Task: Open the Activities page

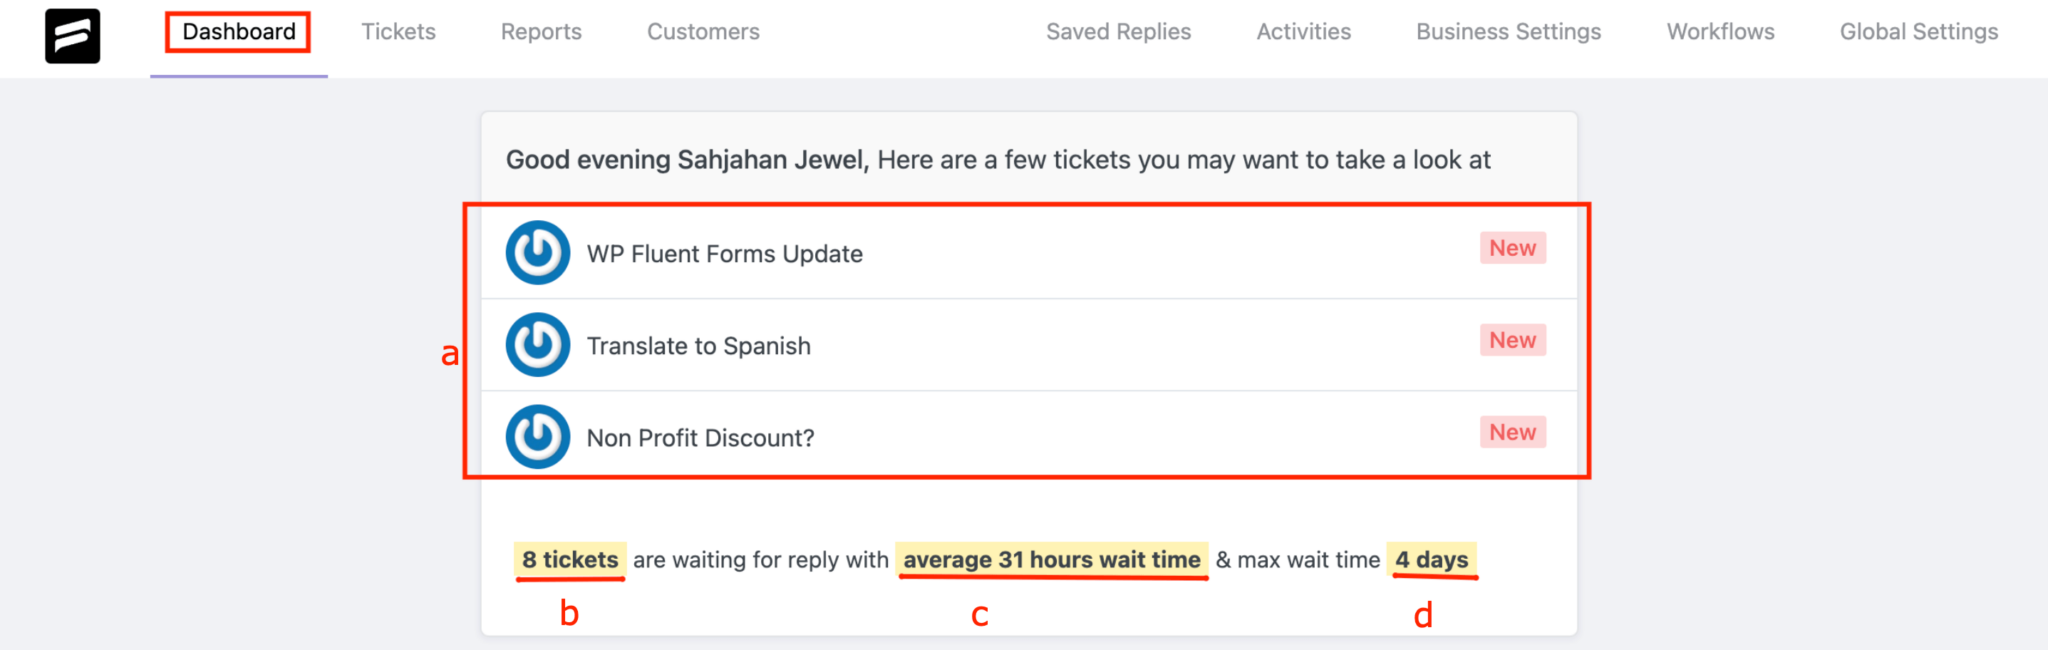Action: point(1303,32)
